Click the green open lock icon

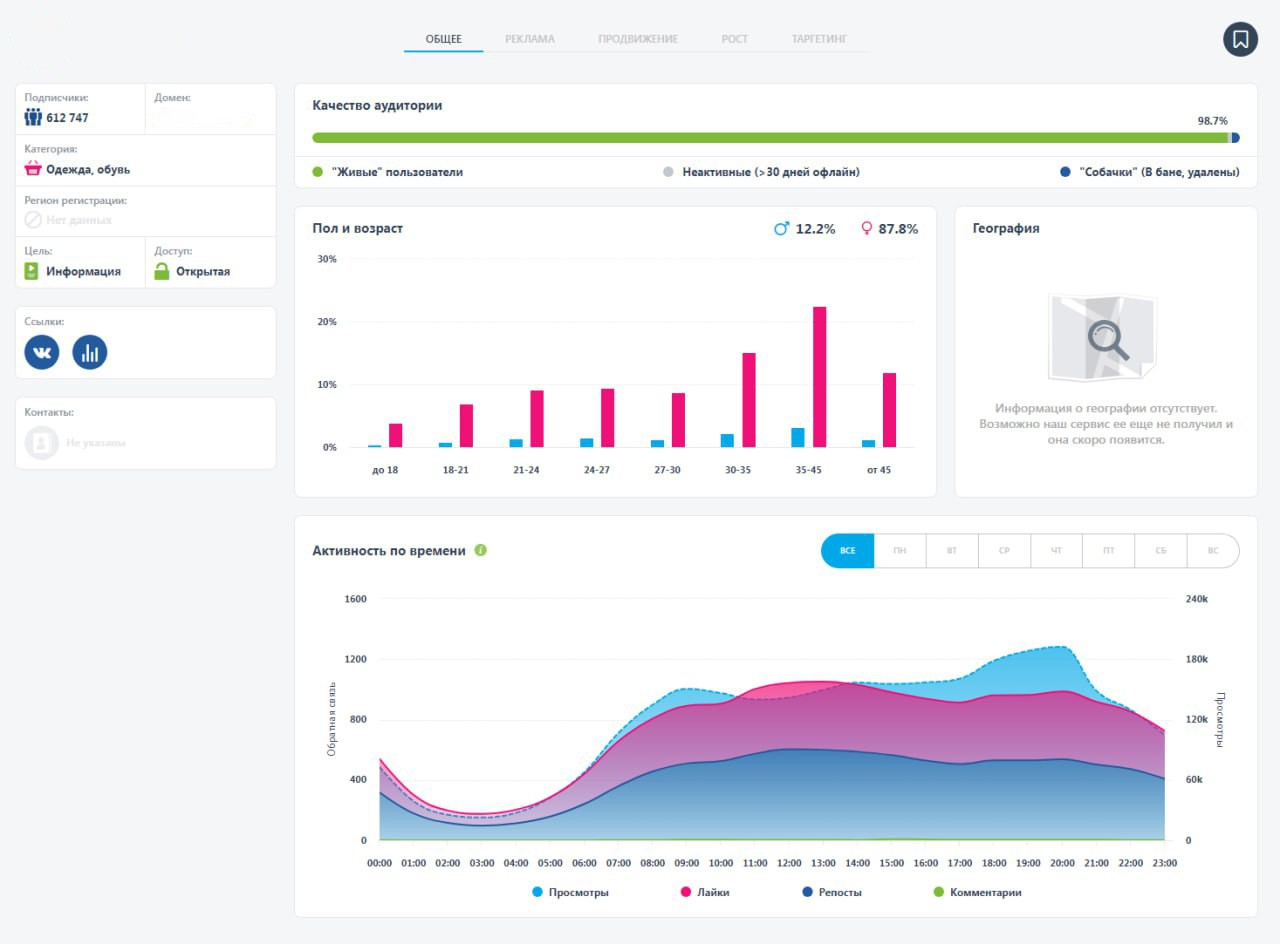point(162,271)
